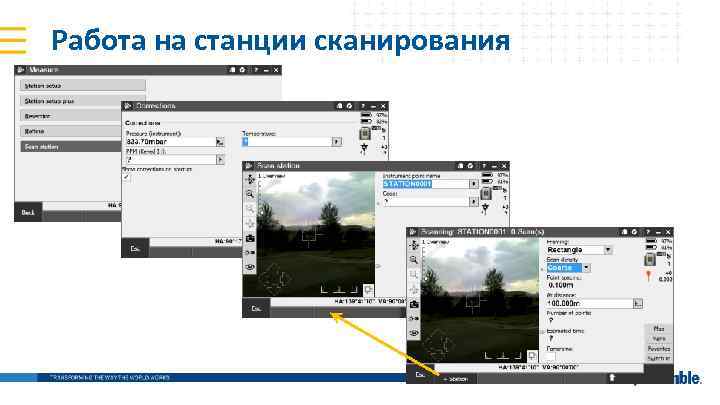The height and width of the screenshot is (405, 720).
Task: Click the video view in Scanning window
Action: [x=480, y=300]
